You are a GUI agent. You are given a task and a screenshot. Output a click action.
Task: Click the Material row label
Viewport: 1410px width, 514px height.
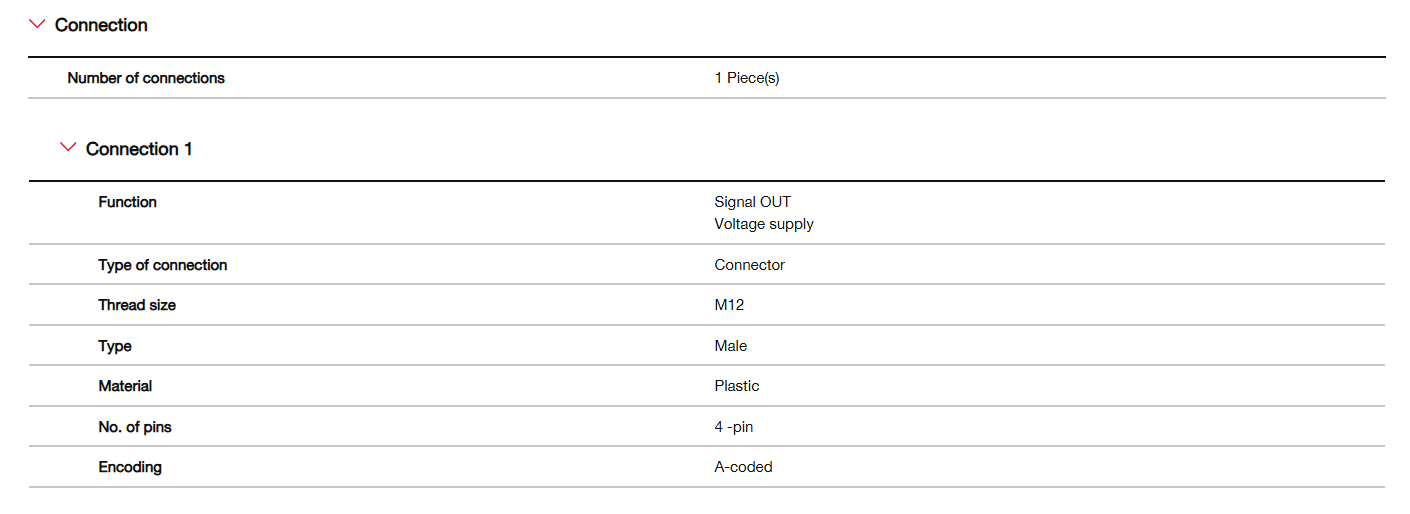tap(125, 386)
